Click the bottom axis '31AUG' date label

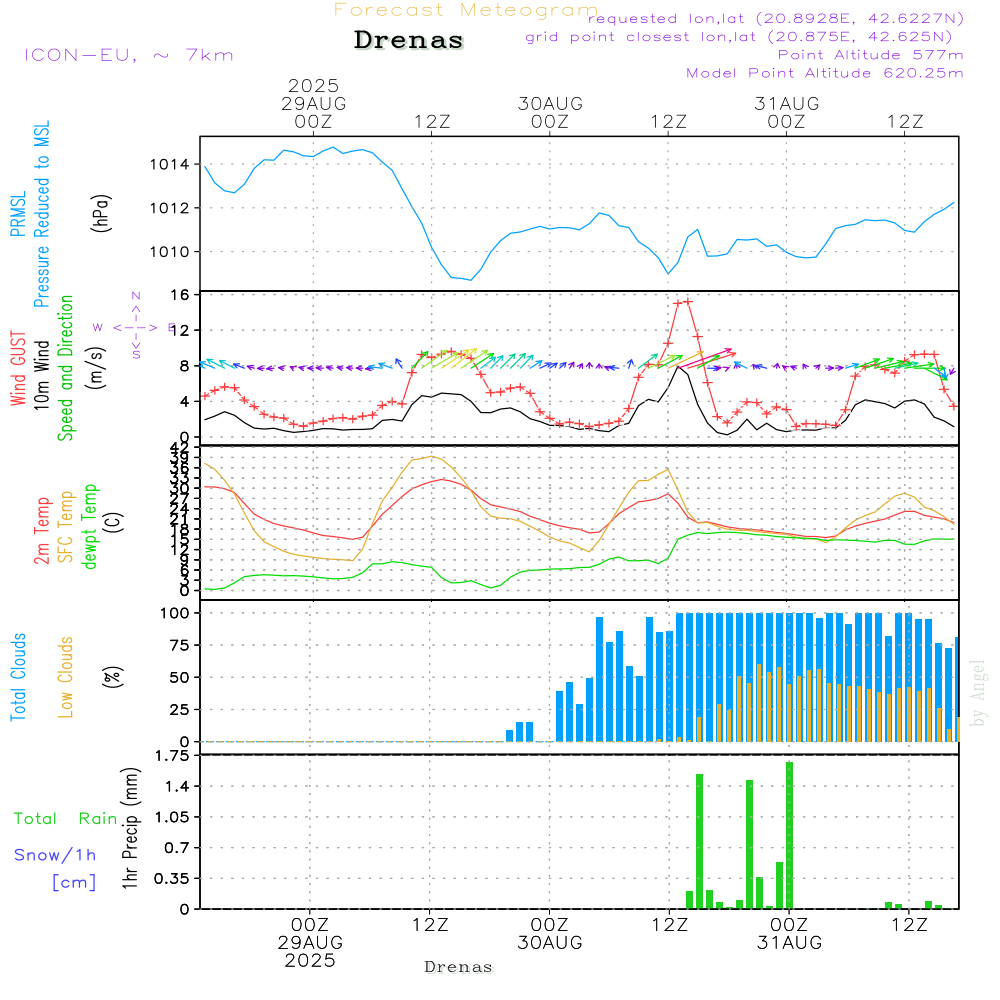point(789,943)
